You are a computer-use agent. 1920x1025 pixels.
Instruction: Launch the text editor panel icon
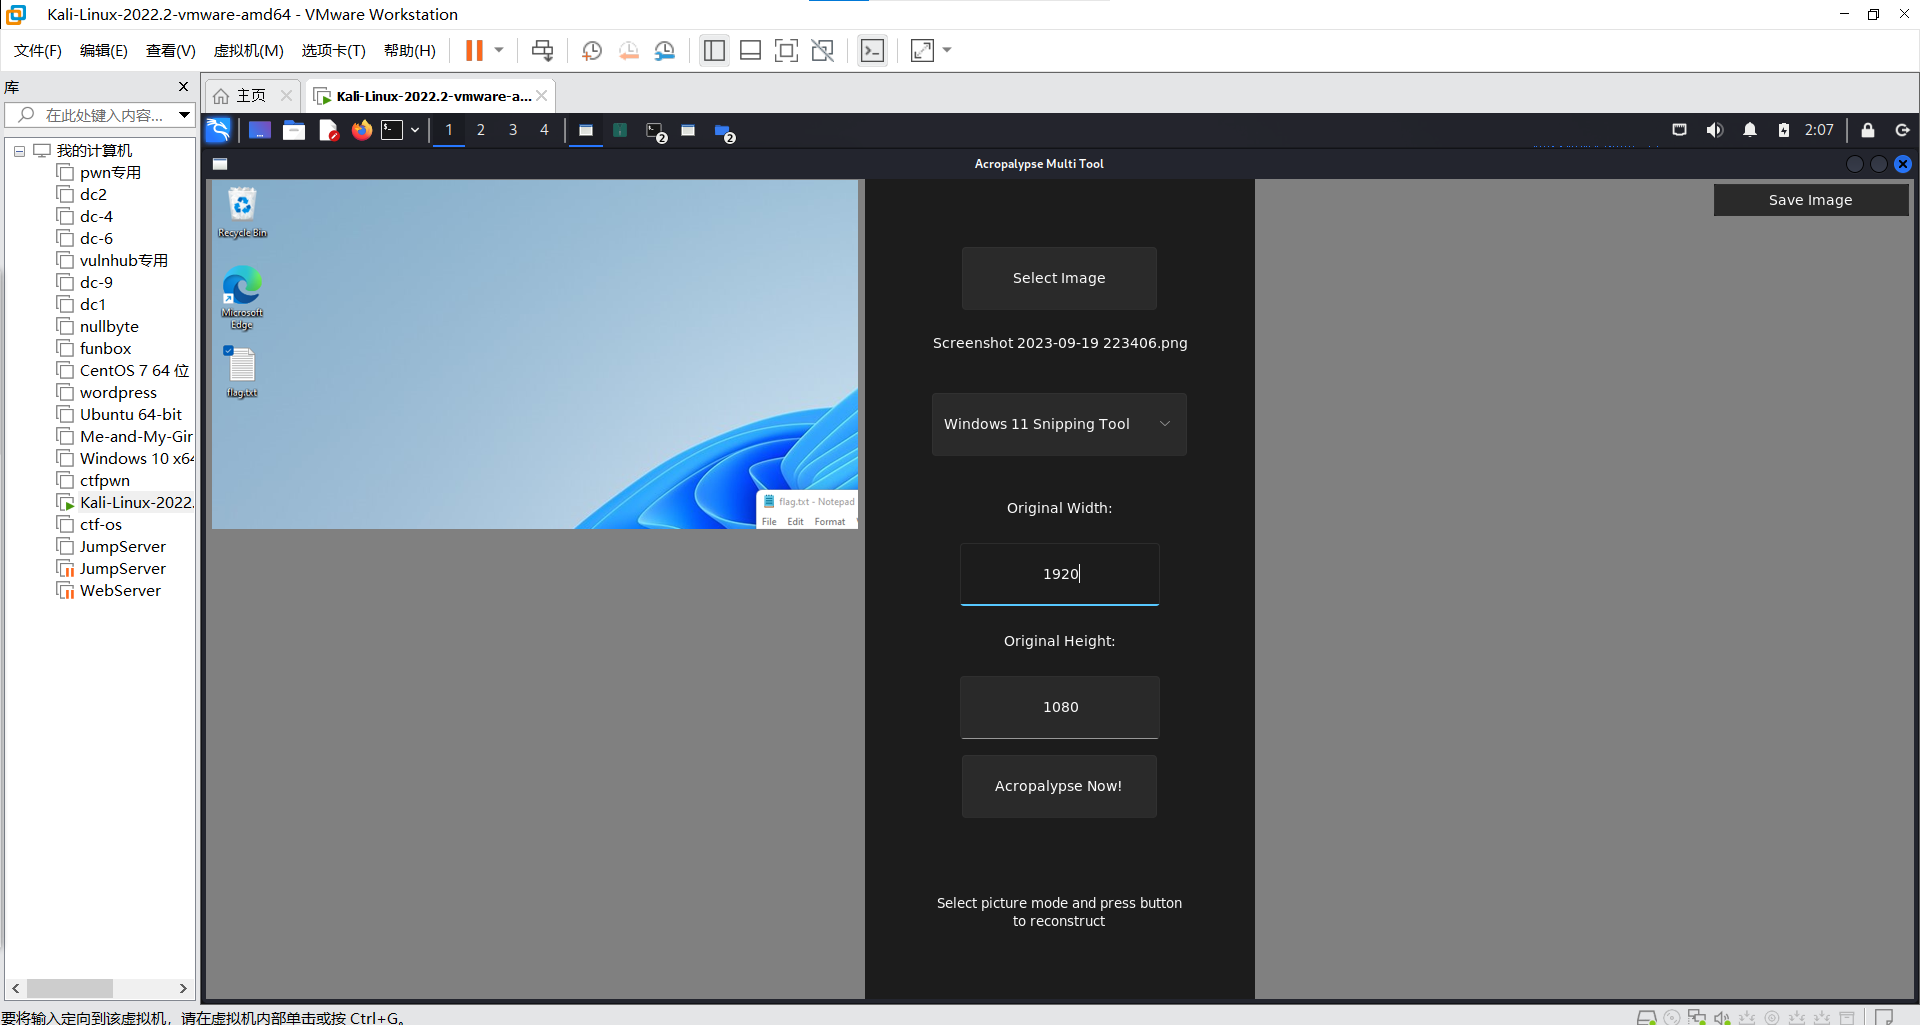pyautogui.click(x=328, y=130)
